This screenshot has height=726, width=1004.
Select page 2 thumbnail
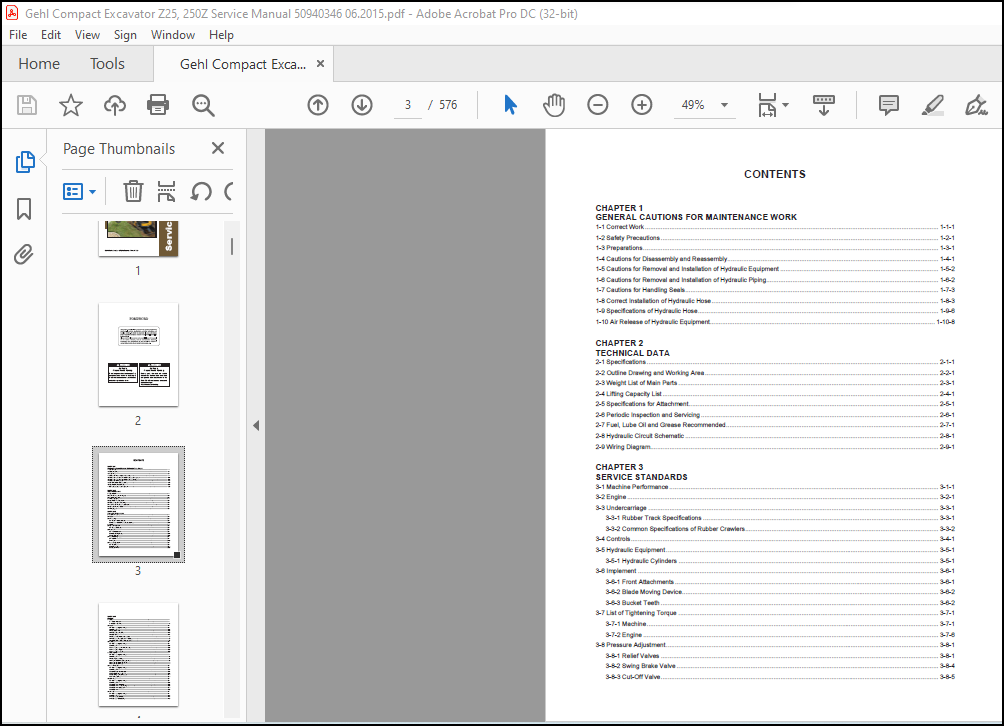138,355
